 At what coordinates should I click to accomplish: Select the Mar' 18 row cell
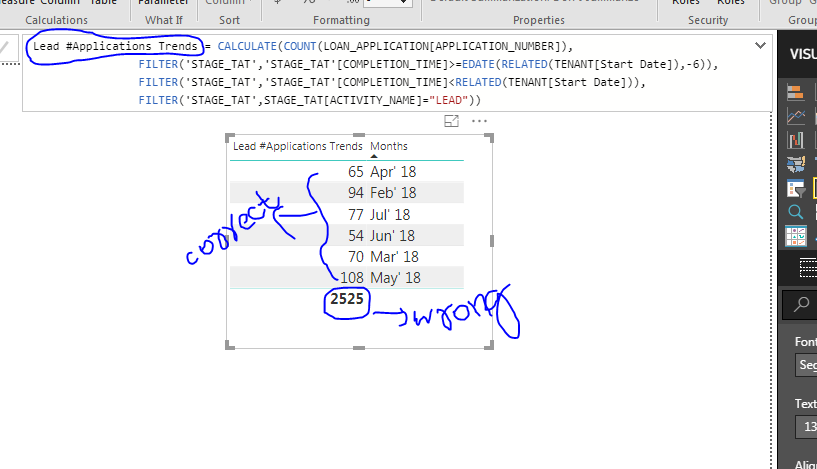394,257
